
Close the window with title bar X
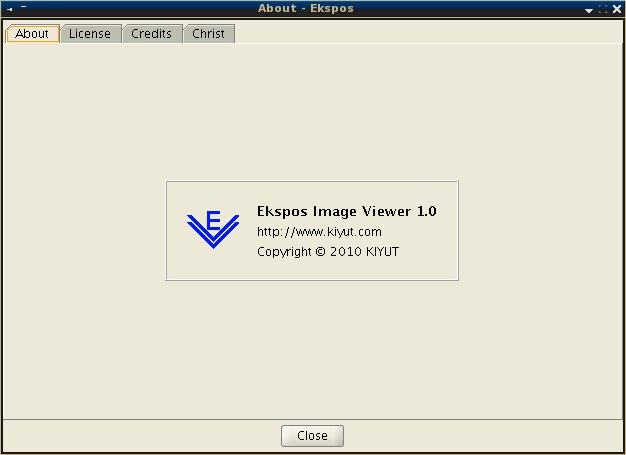click(617, 9)
